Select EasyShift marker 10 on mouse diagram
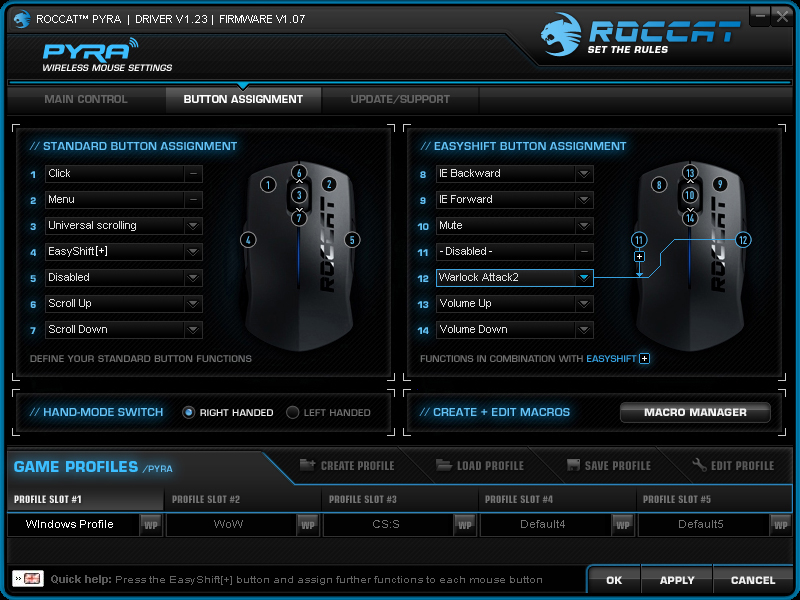This screenshot has height=600, width=800. click(690, 195)
